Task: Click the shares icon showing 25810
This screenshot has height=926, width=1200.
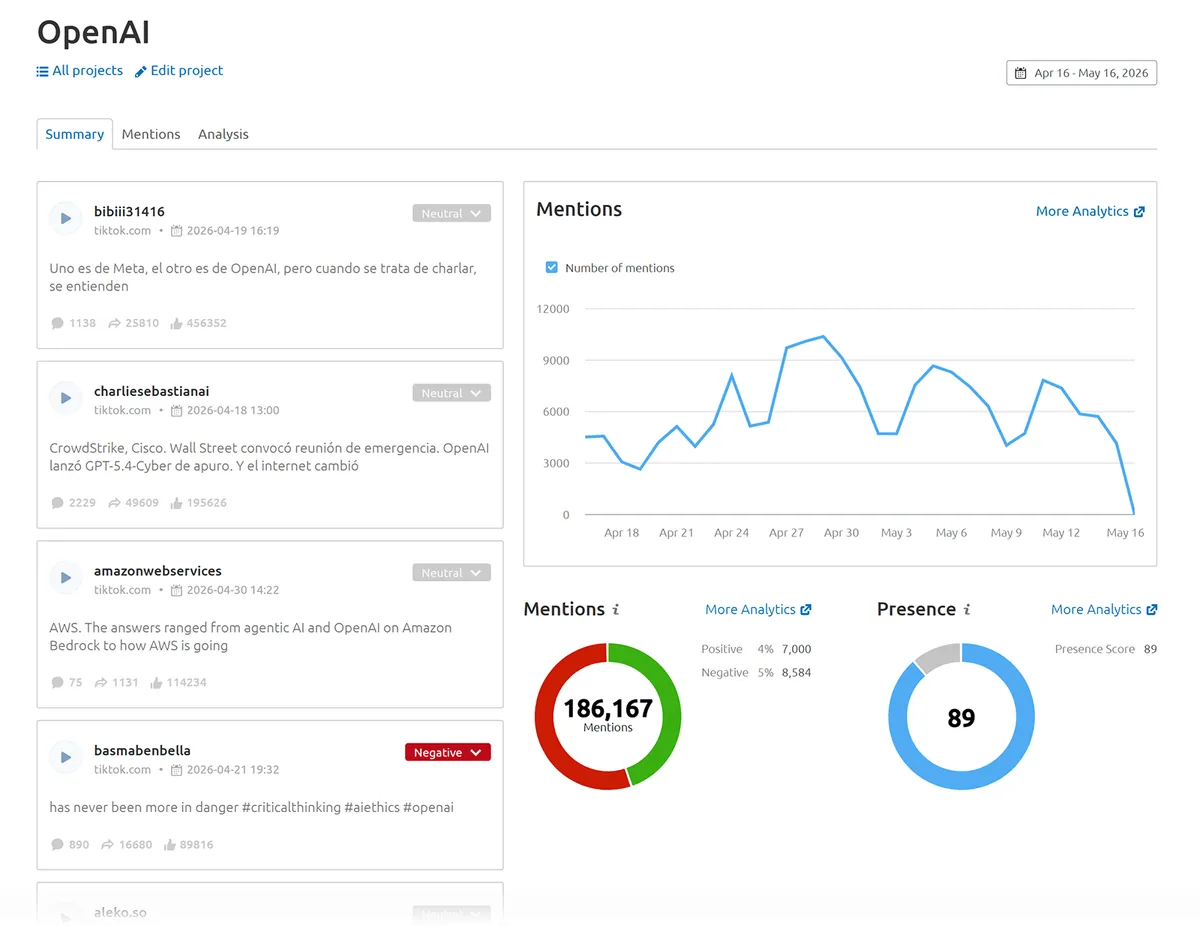Action: pyautogui.click(x=115, y=323)
